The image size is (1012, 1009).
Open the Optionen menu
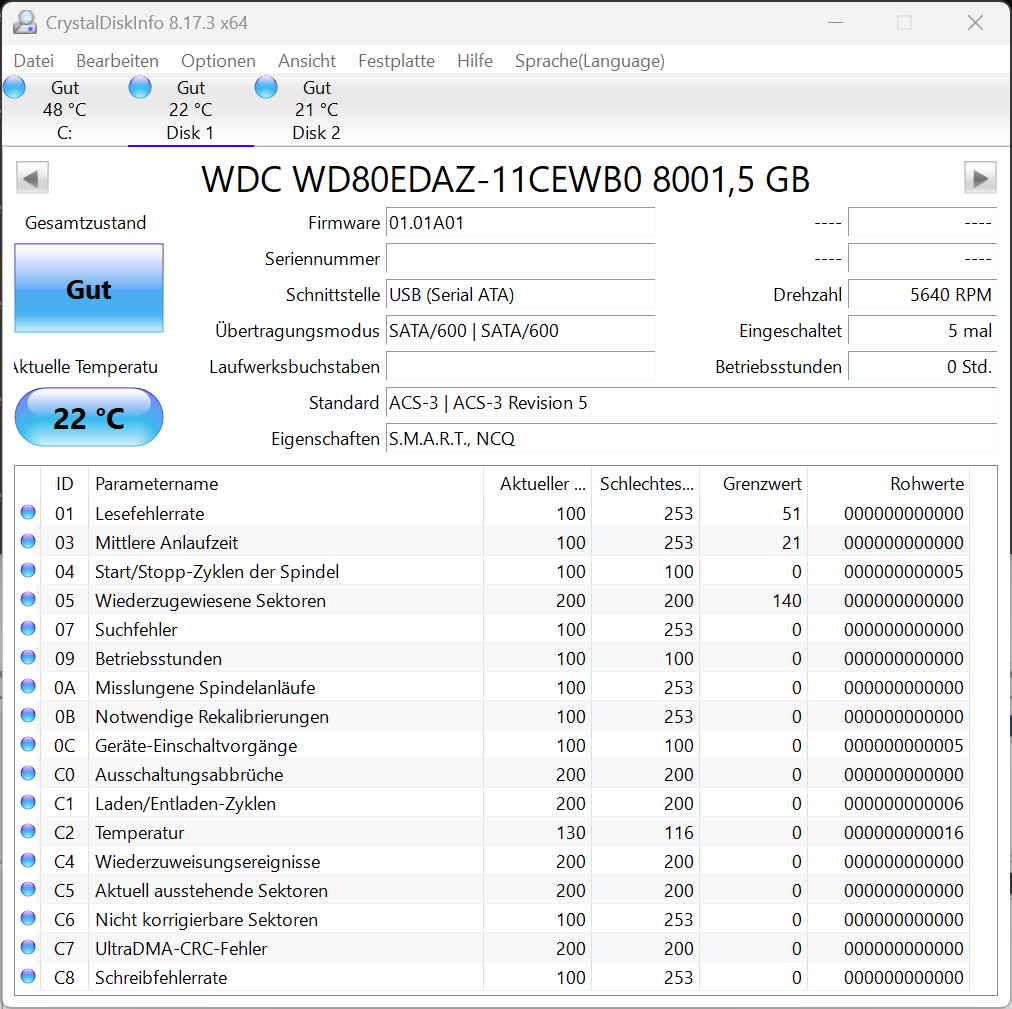[218, 61]
